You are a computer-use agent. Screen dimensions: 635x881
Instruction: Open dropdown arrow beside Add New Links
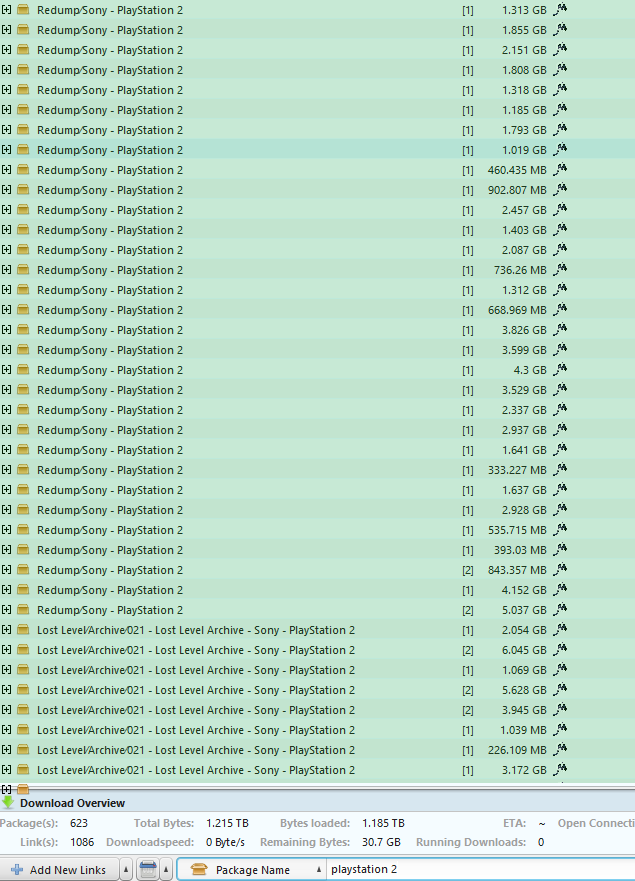[126, 869]
